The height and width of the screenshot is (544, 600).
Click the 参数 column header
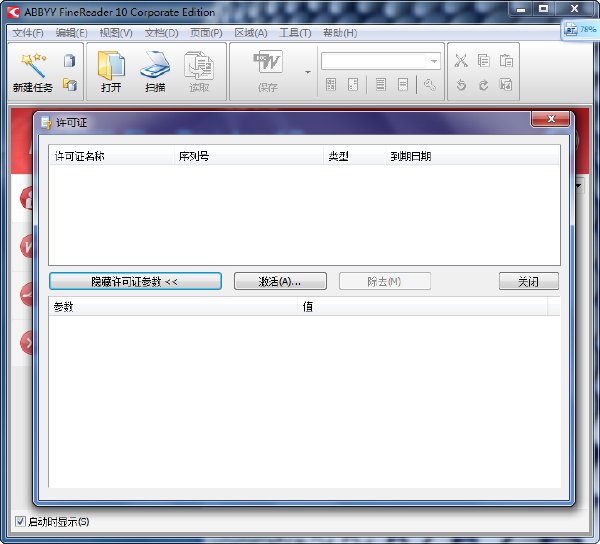(173, 306)
